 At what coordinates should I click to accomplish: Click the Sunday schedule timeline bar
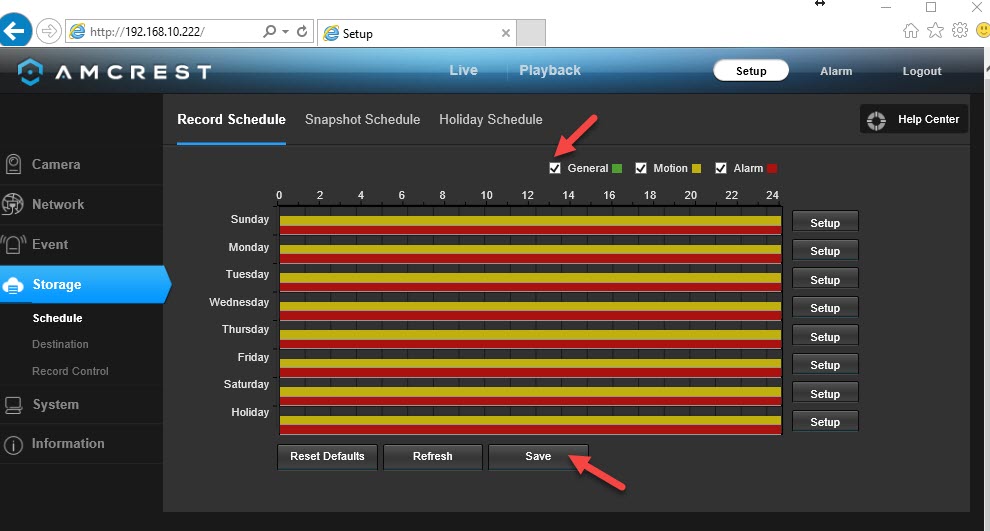[x=530, y=221]
